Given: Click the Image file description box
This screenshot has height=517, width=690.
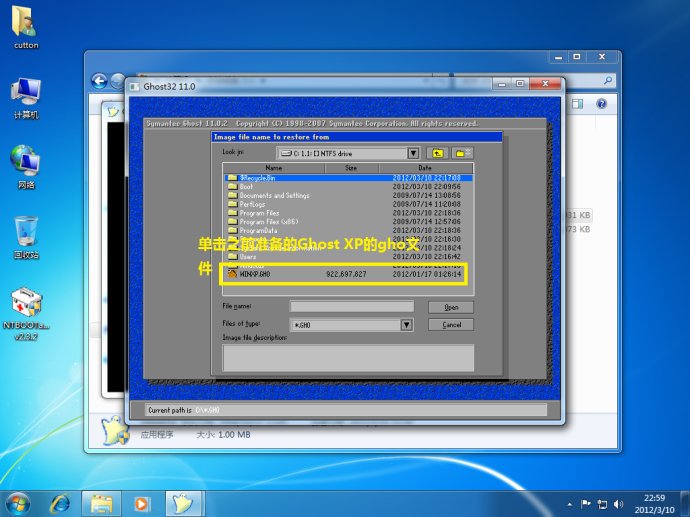Looking at the screenshot, I should tap(348, 358).
